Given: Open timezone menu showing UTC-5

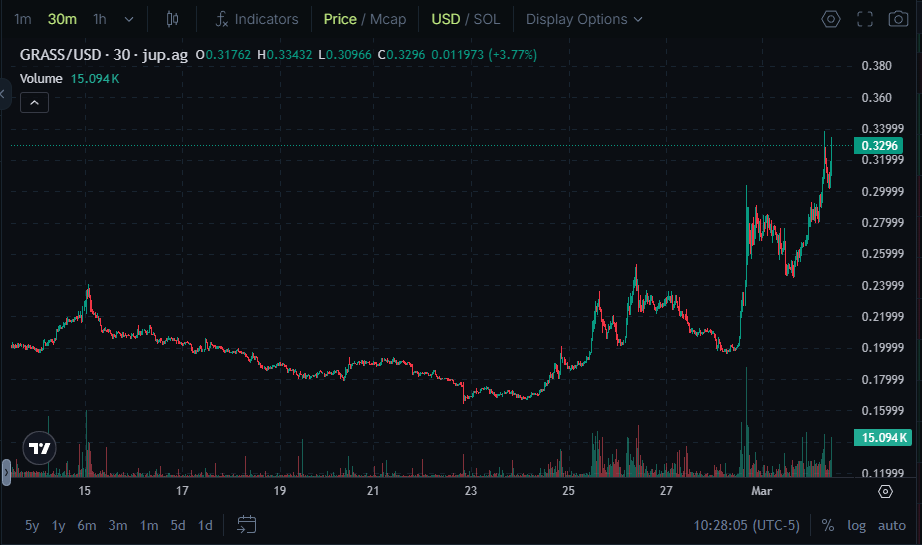Looking at the screenshot, I should point(747,526).
